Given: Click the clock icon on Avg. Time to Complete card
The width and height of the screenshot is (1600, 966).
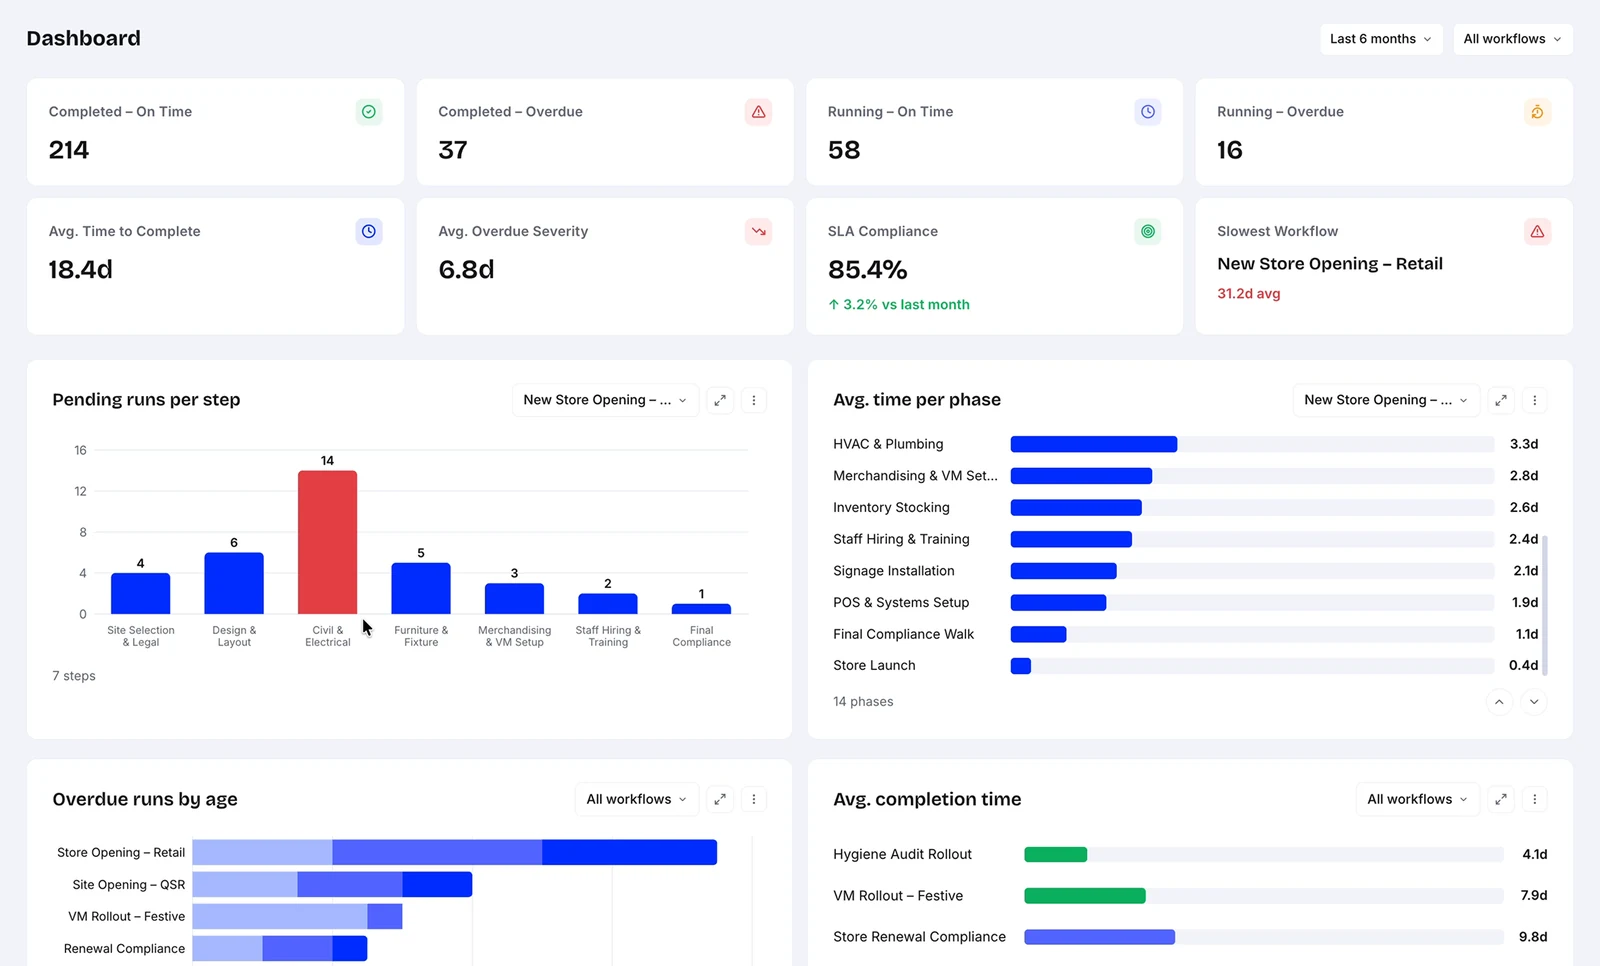Looking at the screenshot, I should point(369,232).
